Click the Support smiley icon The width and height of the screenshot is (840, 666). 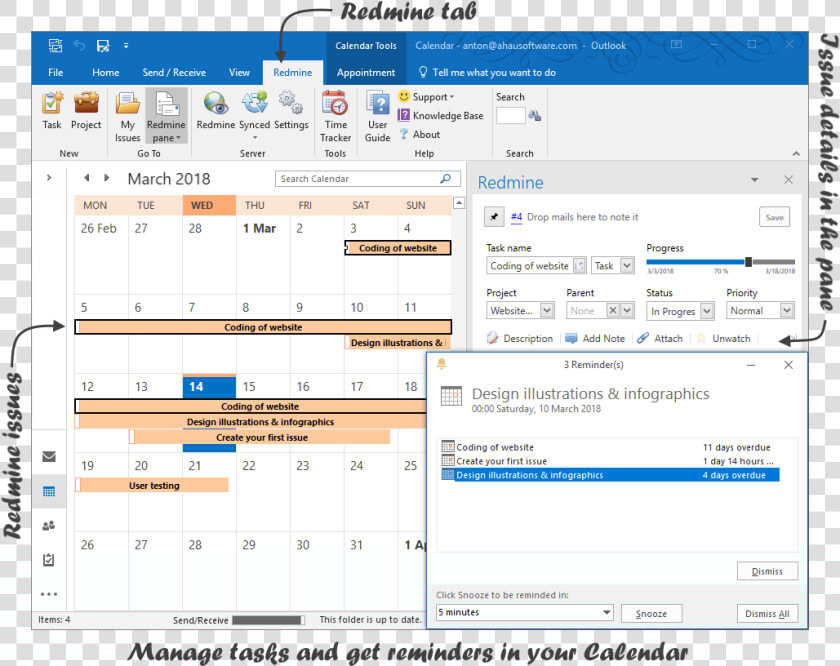click(404, 96)
